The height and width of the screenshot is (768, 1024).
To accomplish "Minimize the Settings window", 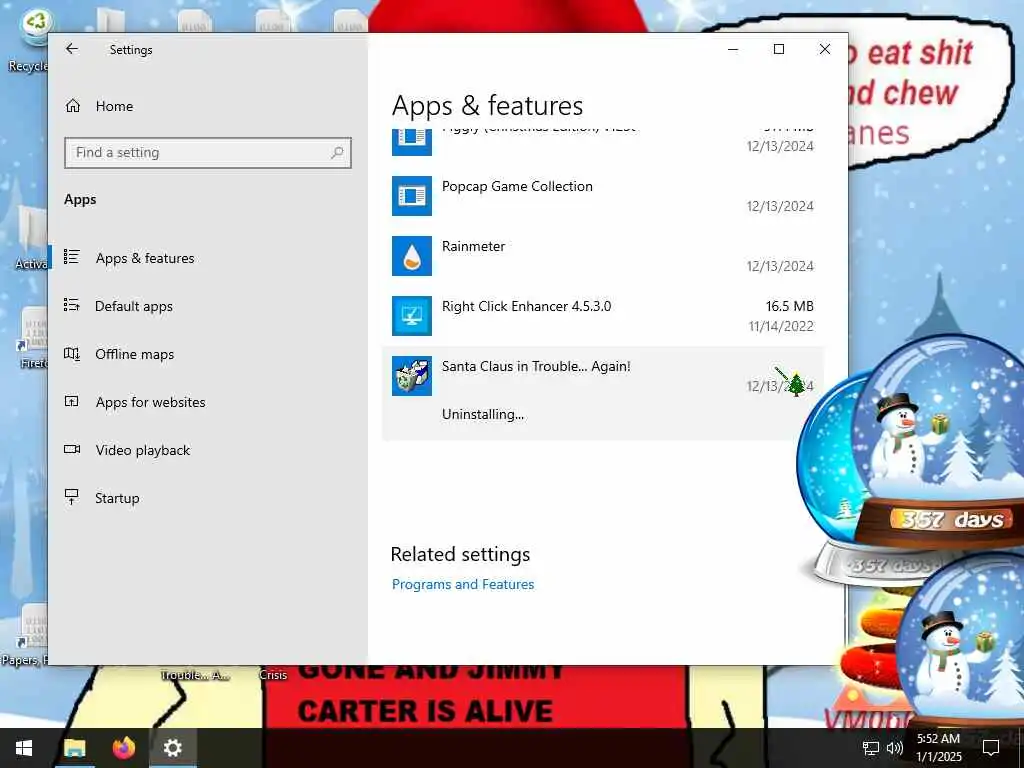I will click(733, 49).
